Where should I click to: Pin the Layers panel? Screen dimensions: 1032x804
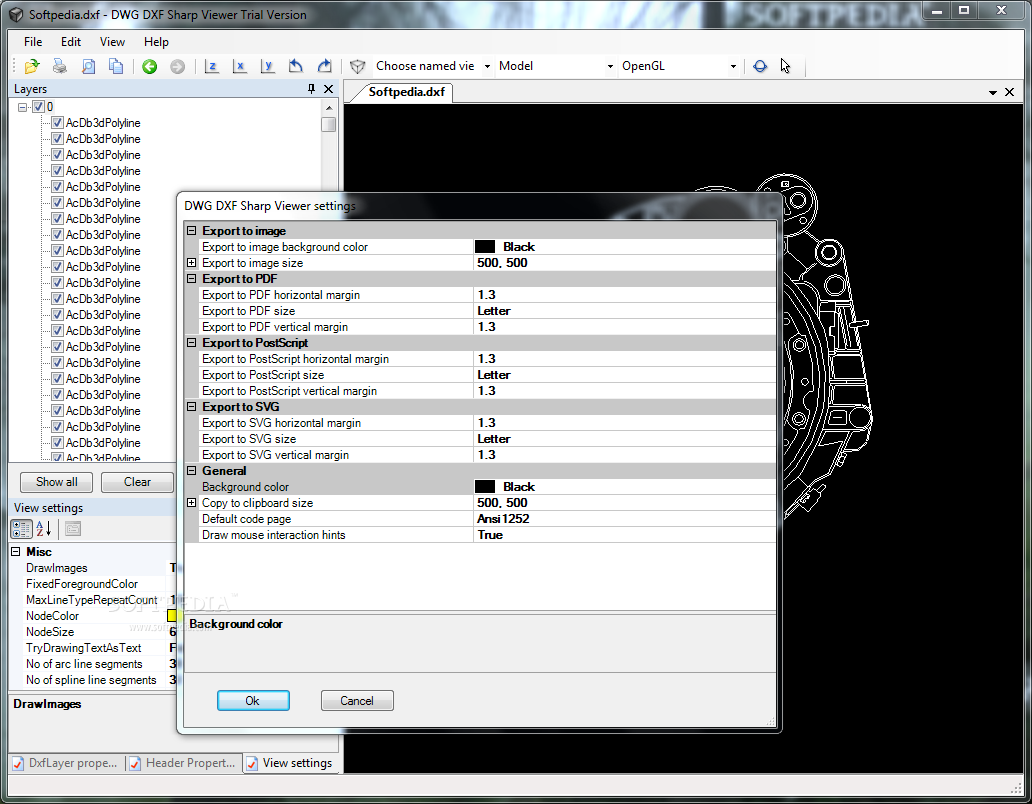[x=311, y=89]
